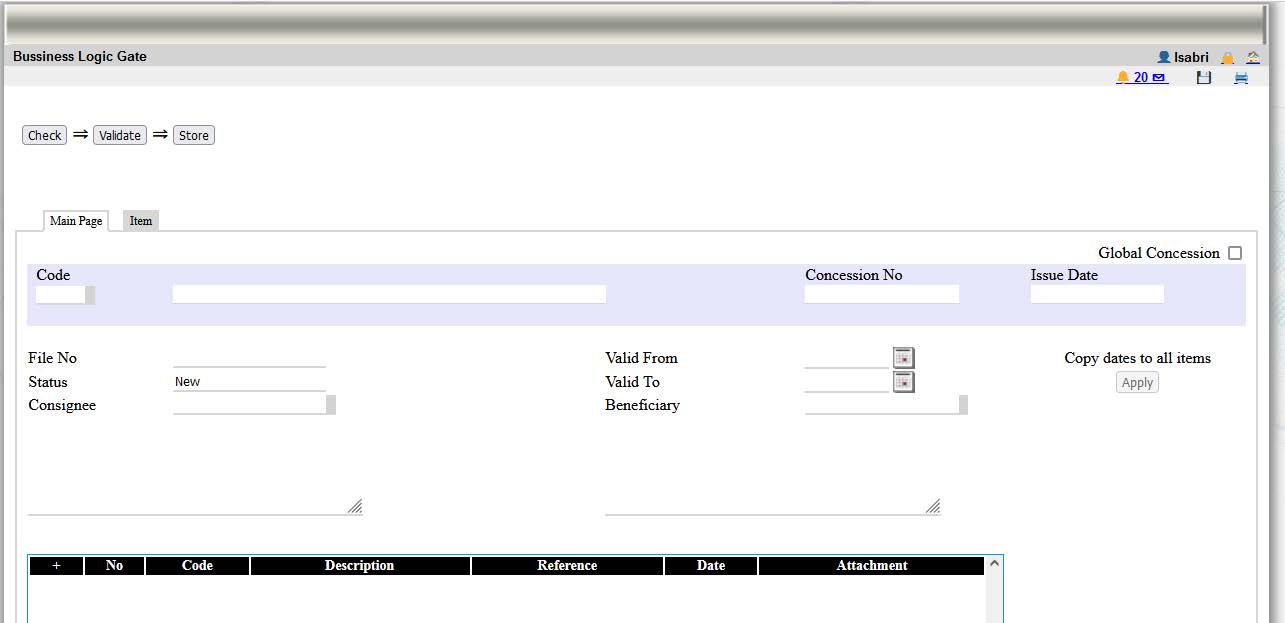
Task: Click the plus header to add table row
Action: tap(56, 566)
